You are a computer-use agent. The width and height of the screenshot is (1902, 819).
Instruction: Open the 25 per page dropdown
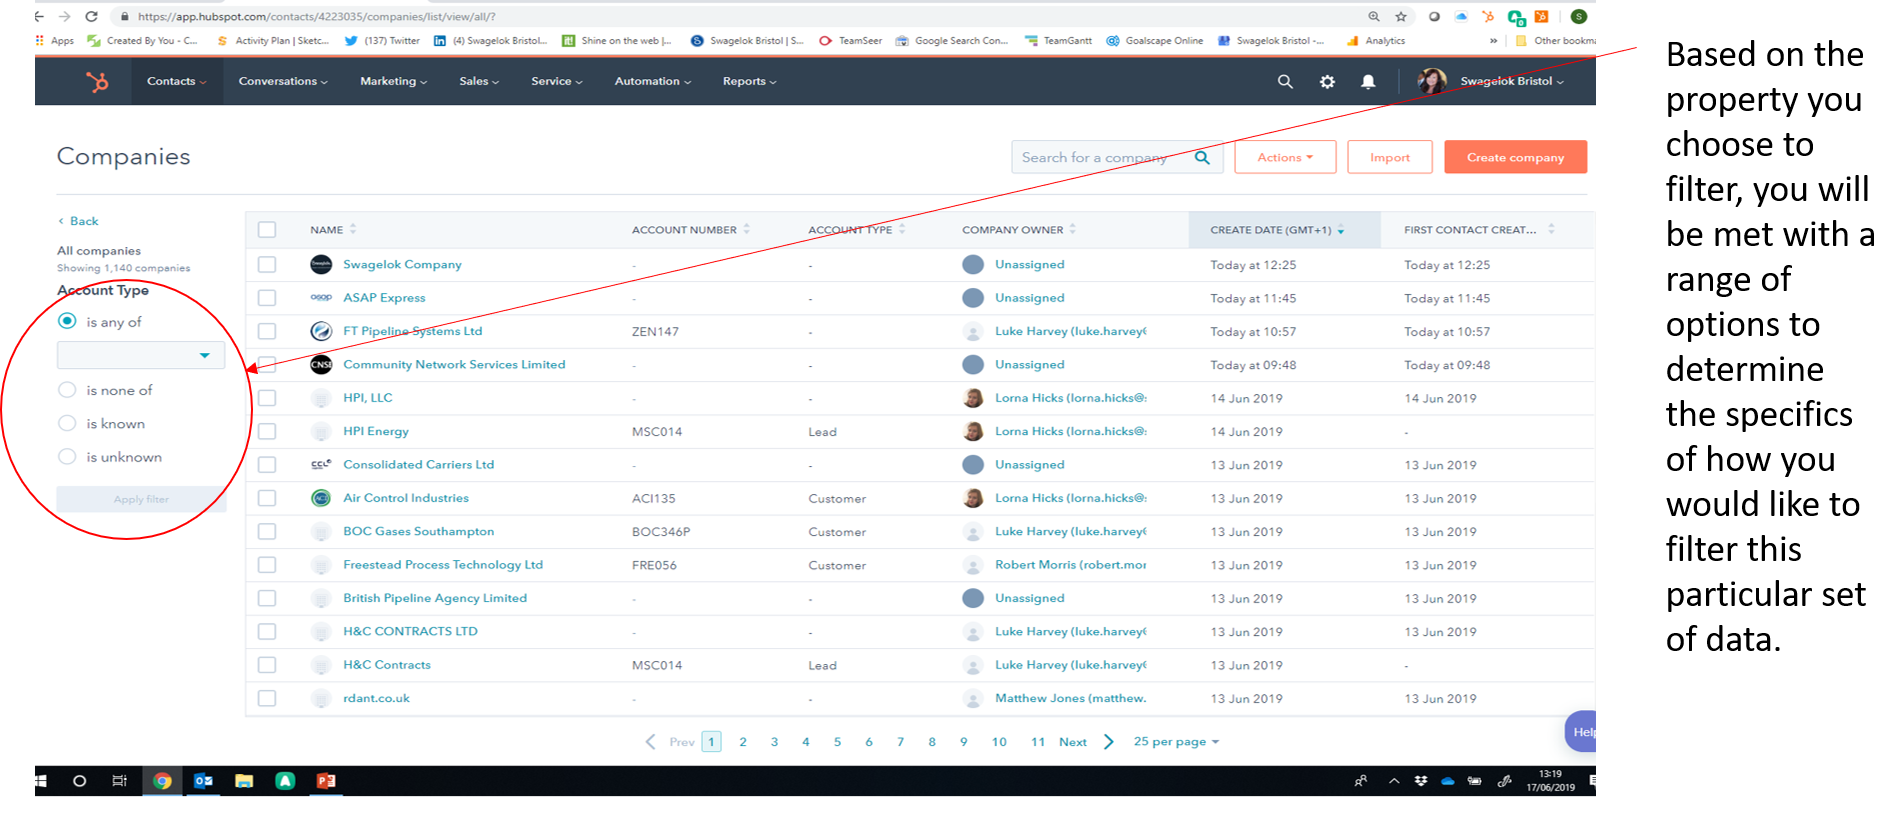point(1176,742)
